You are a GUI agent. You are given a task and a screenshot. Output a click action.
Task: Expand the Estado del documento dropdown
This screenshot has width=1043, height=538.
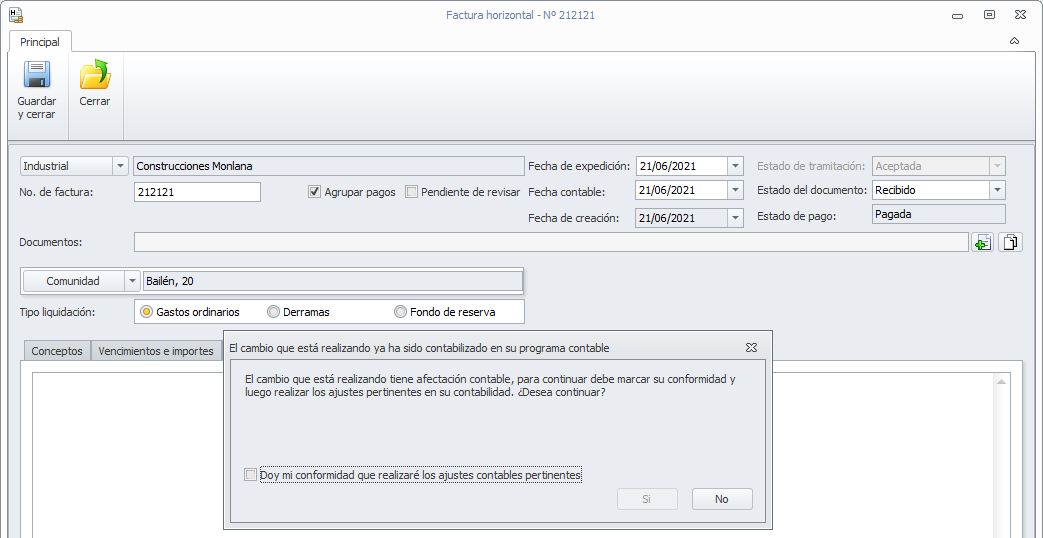[x=997, y=190]
